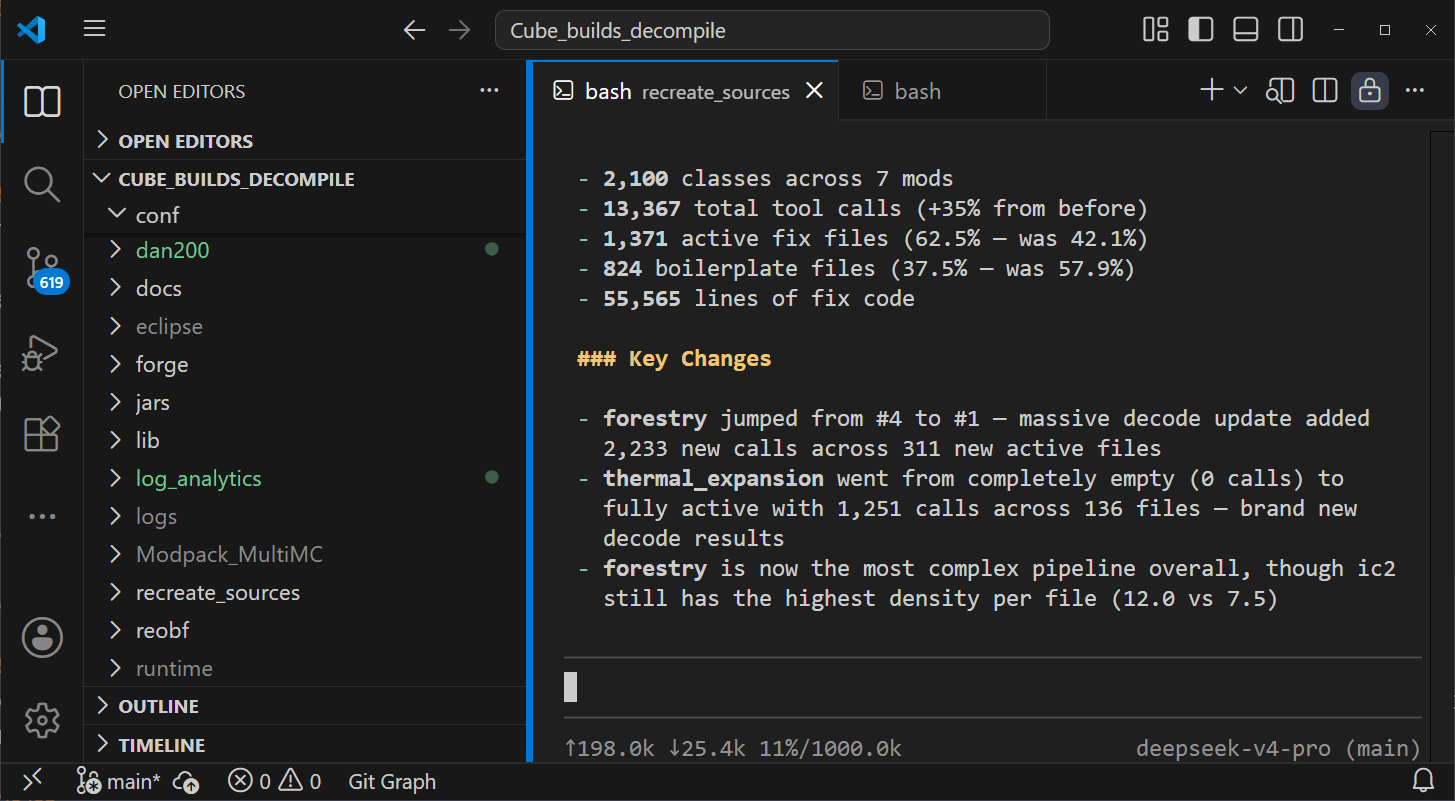Create a new terminal with plus icon
Screen dimensions: 1455x801
1211,91
